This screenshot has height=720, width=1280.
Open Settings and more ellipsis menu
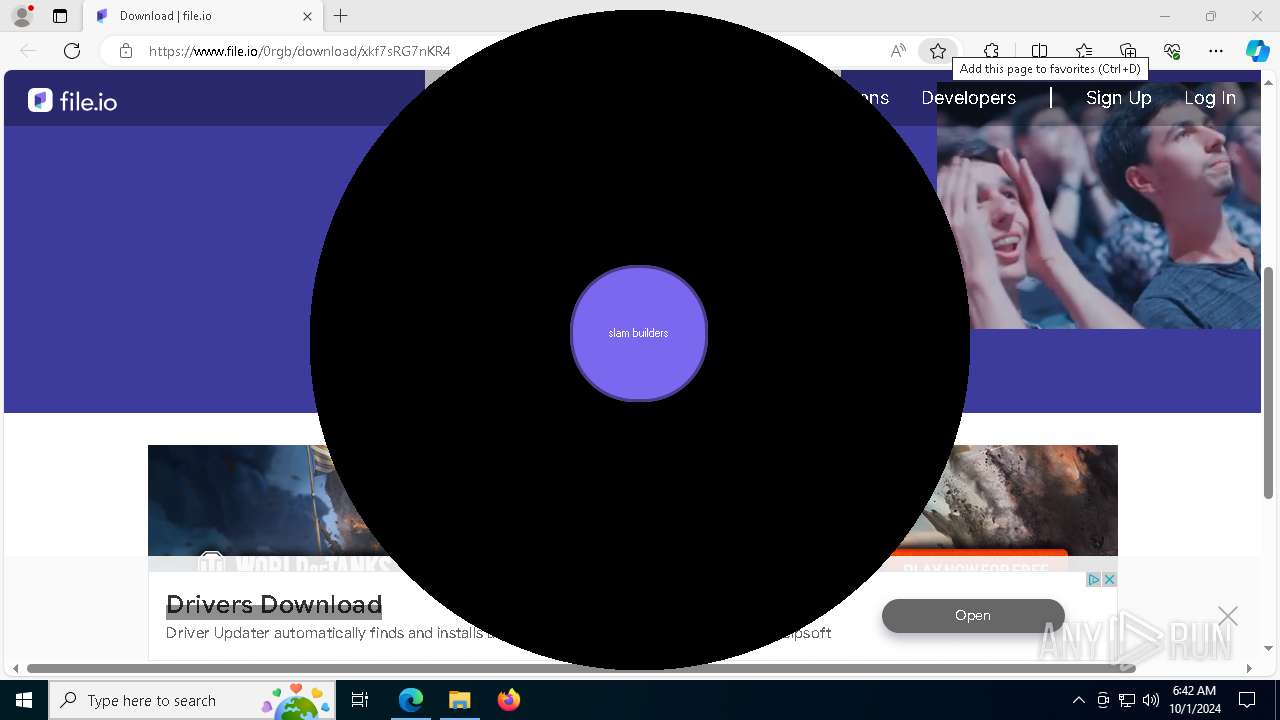(x=1216, y=51)
